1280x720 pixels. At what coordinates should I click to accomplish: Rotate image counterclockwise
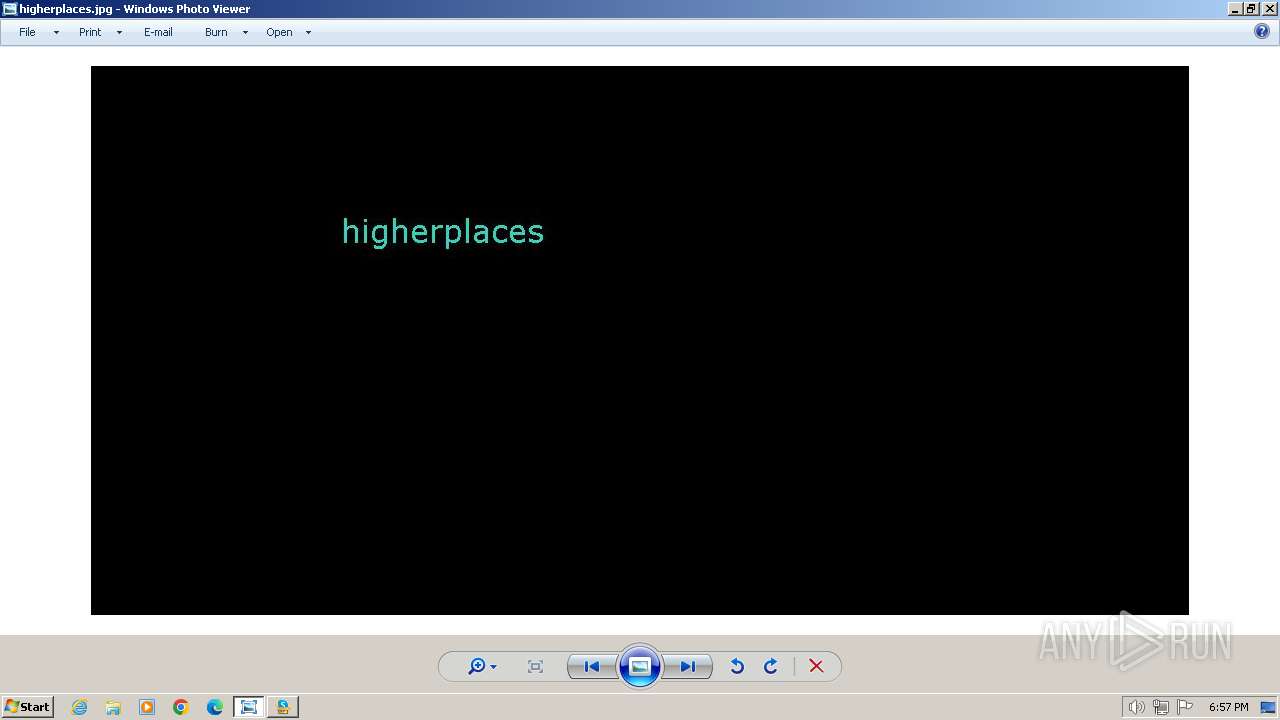coord(737,666)
